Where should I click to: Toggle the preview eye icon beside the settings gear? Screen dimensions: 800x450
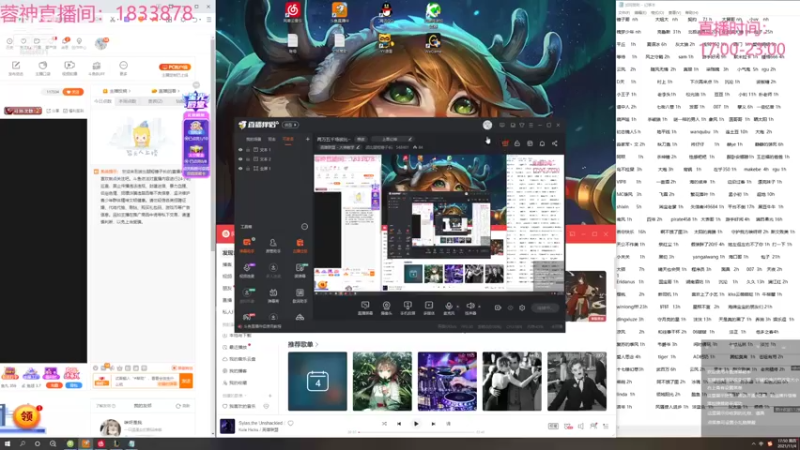[510, 308]
